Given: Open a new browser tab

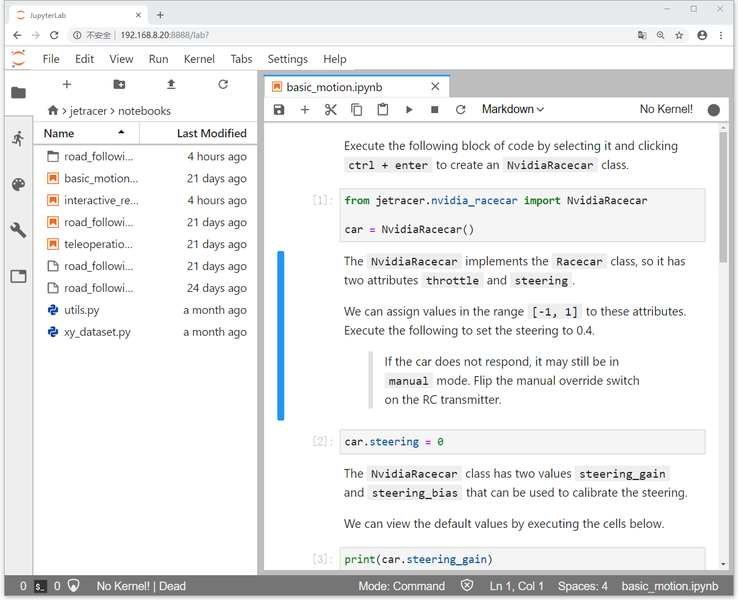Looking at the screenshot, I should coord(160,15).
